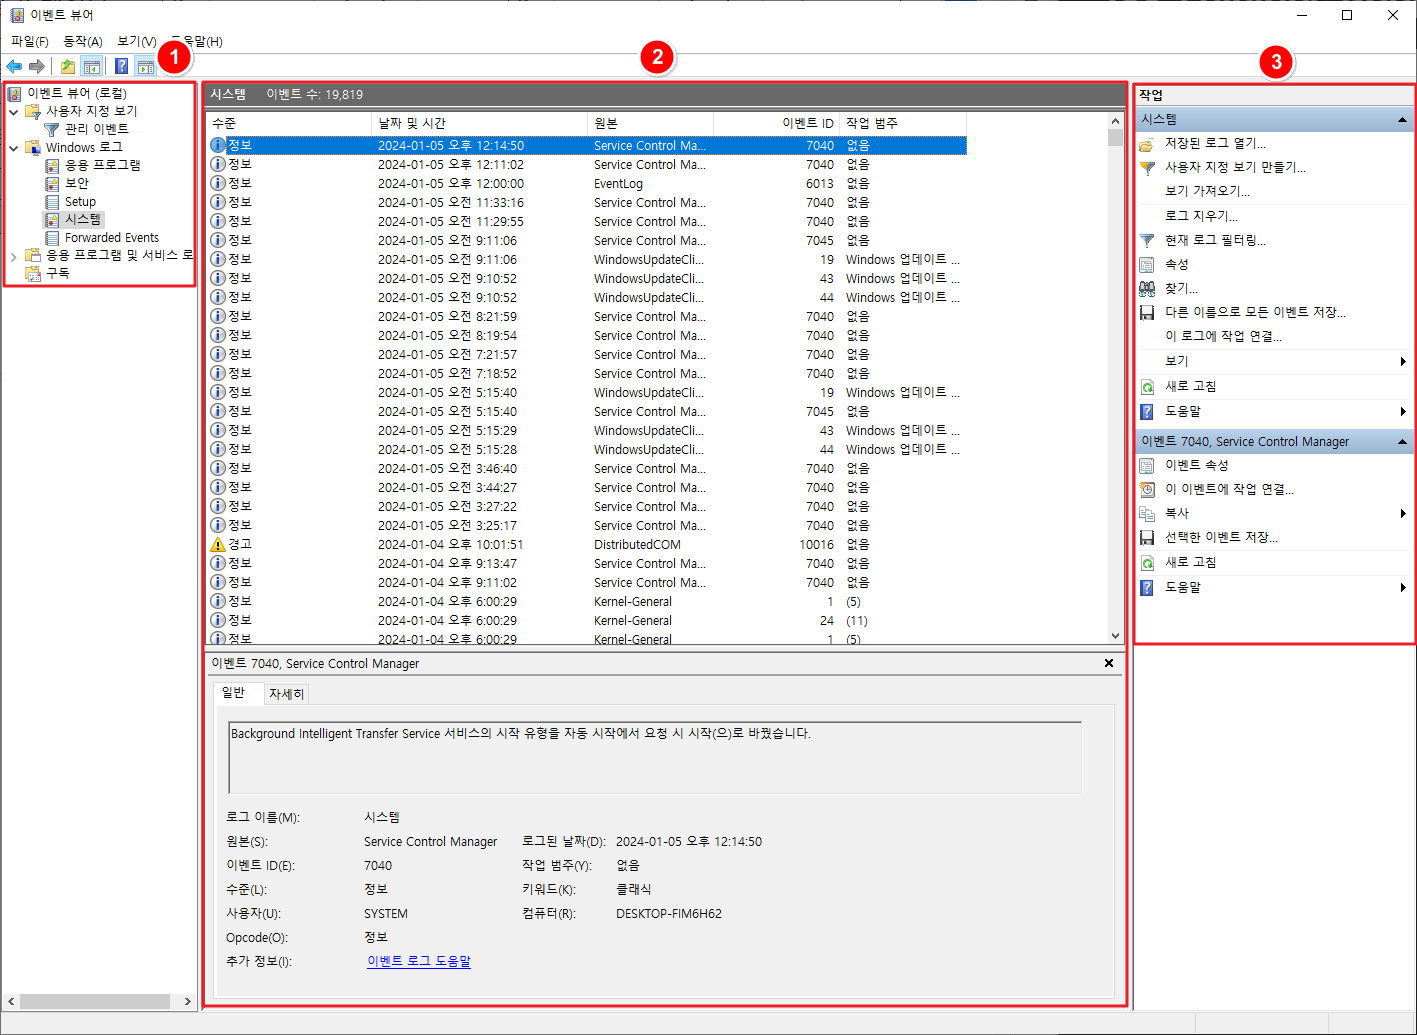Click 이 로그에 작업 연결 action

point(1223,336)
